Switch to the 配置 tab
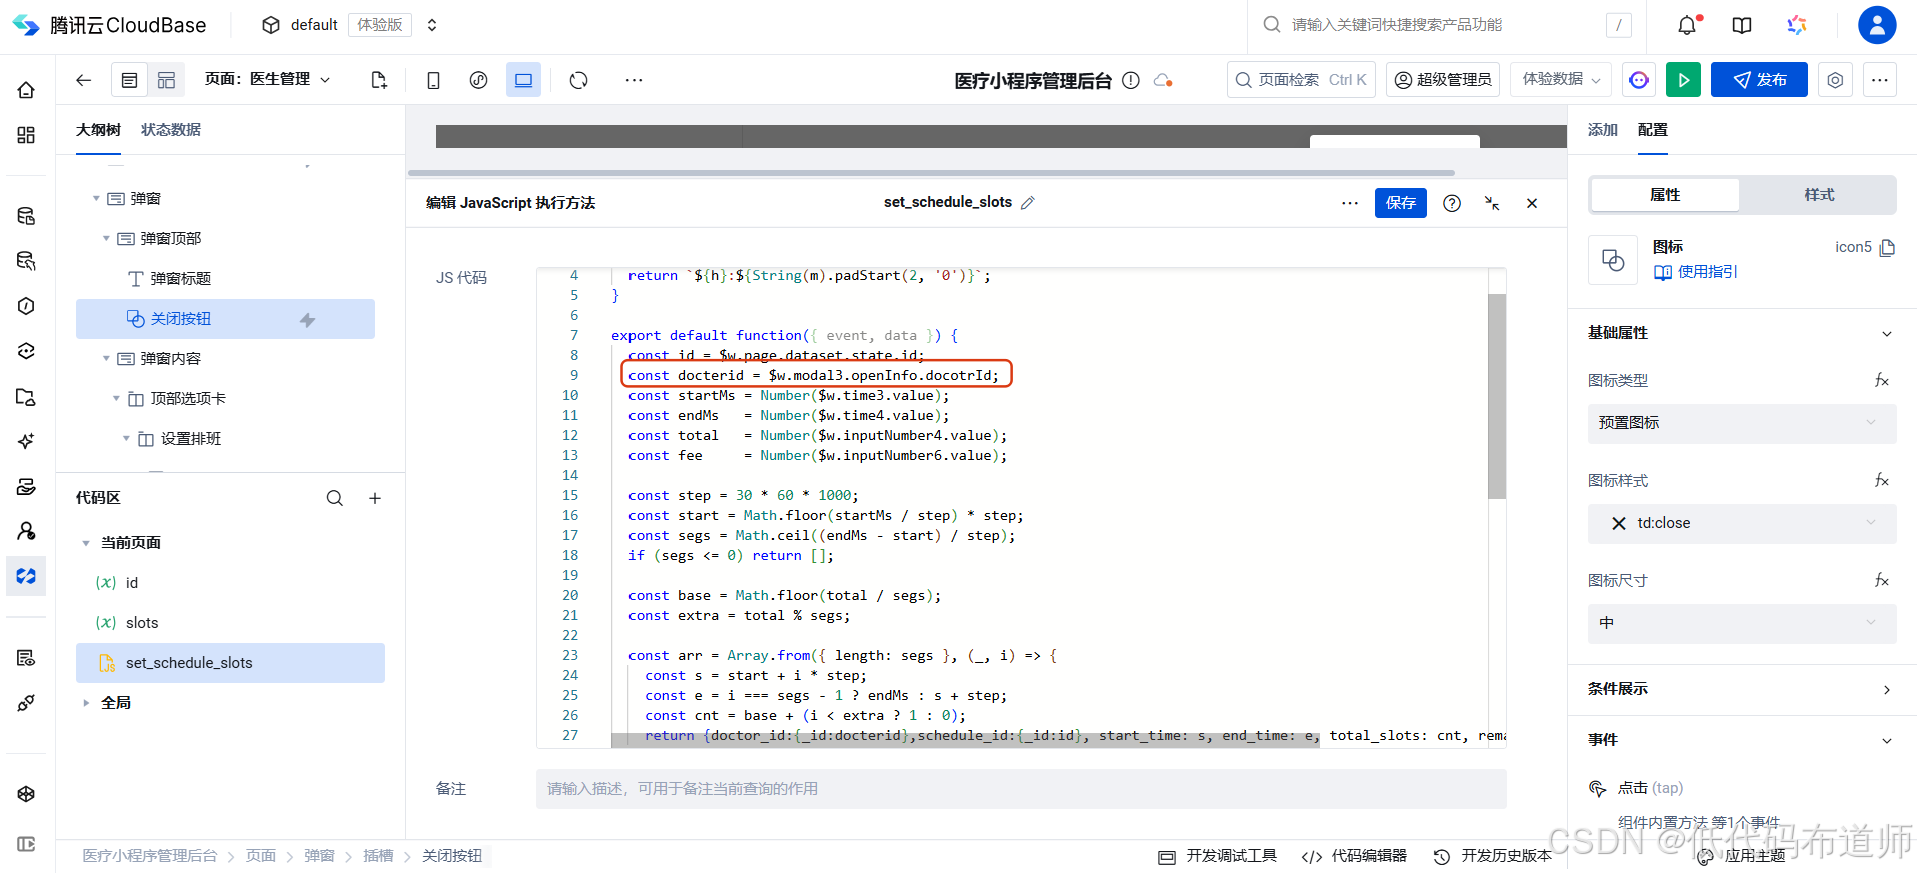 click(x=1652, y=130)
